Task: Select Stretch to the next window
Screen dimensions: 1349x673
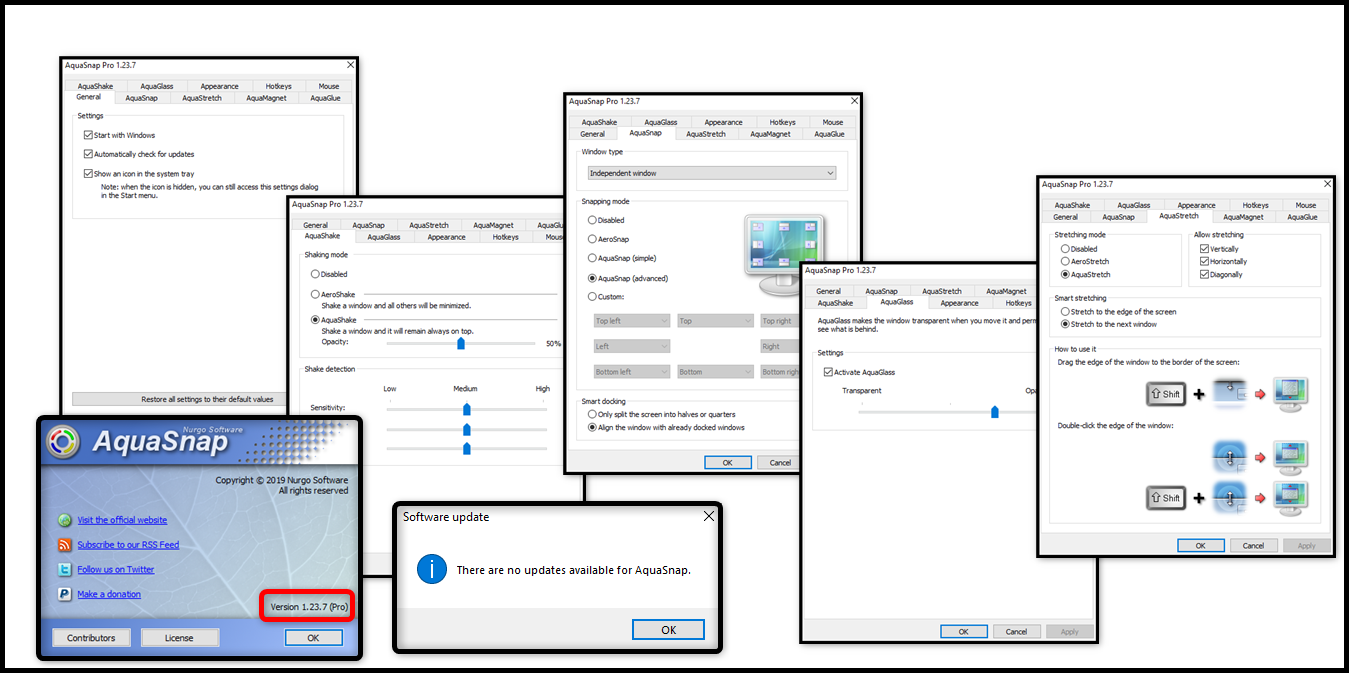Action: click(x=1065, y=324)
